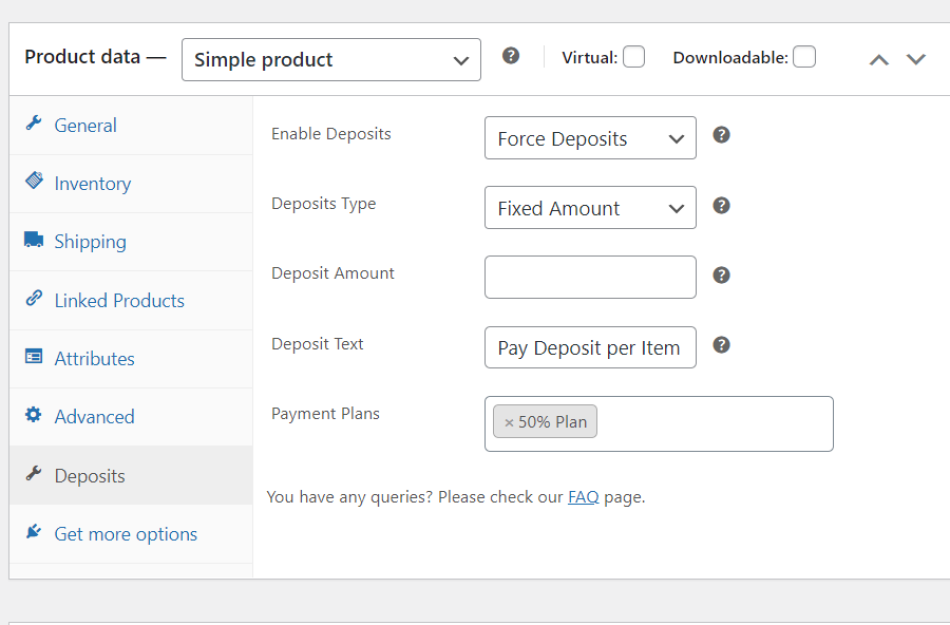Open the Enable Deposits dropdown
The width and height of the screenshot is (950, 625).
590,138
